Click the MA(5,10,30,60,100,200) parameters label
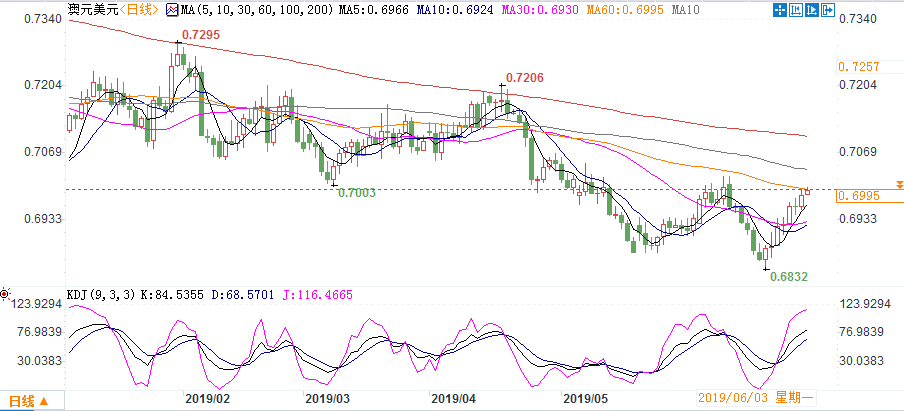Viewport: 904px width, 411px height. 241,10
